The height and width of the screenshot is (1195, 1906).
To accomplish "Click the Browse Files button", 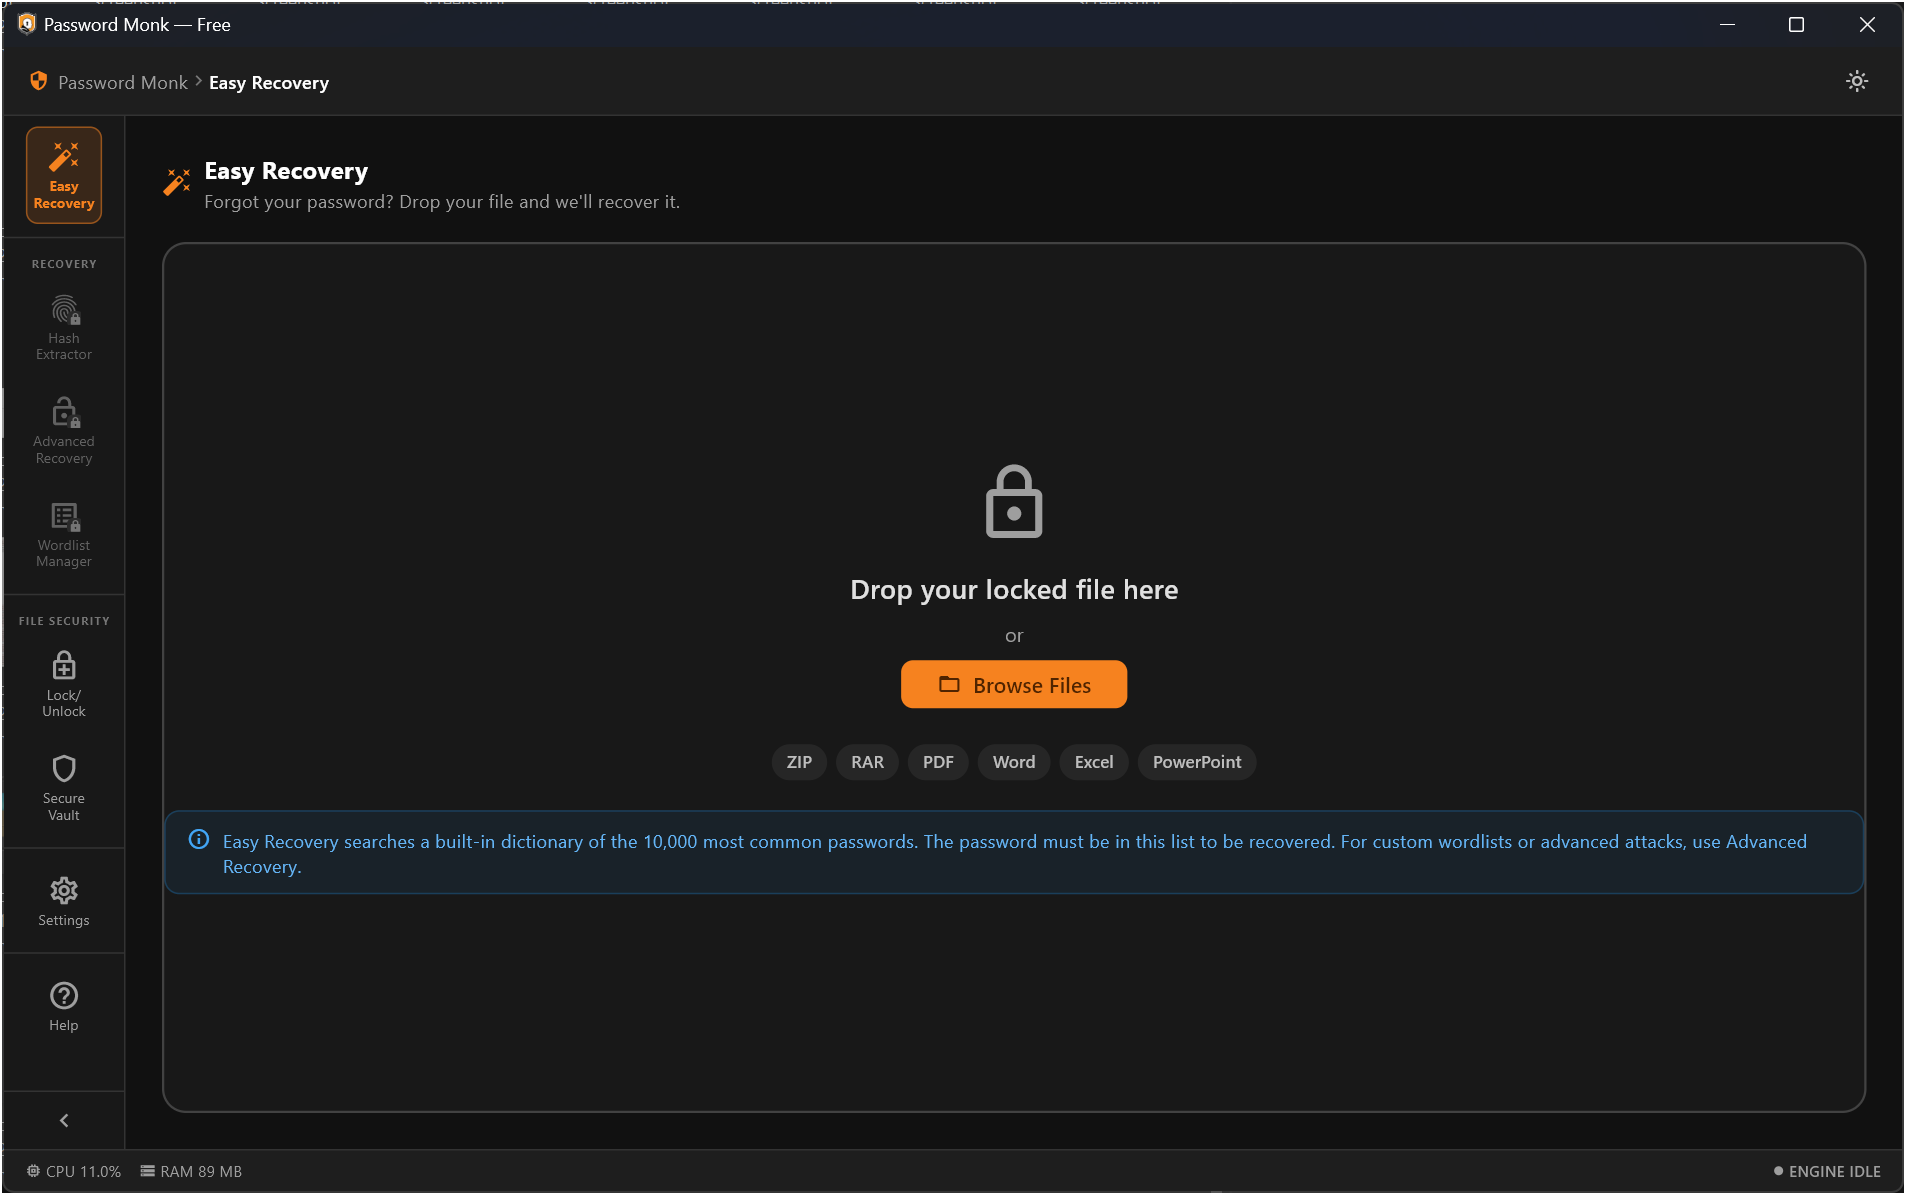I will (x=1014, y=685).
